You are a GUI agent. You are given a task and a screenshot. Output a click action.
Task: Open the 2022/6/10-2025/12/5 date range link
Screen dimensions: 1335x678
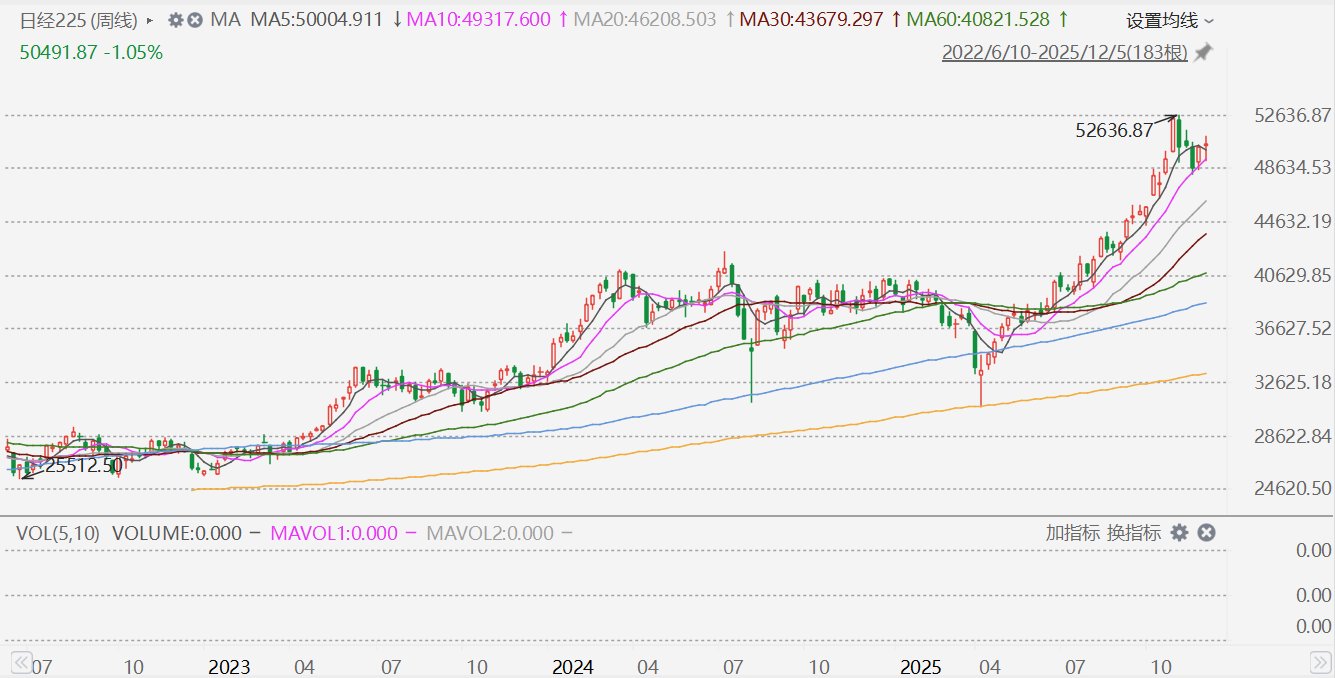point(1064,52)
